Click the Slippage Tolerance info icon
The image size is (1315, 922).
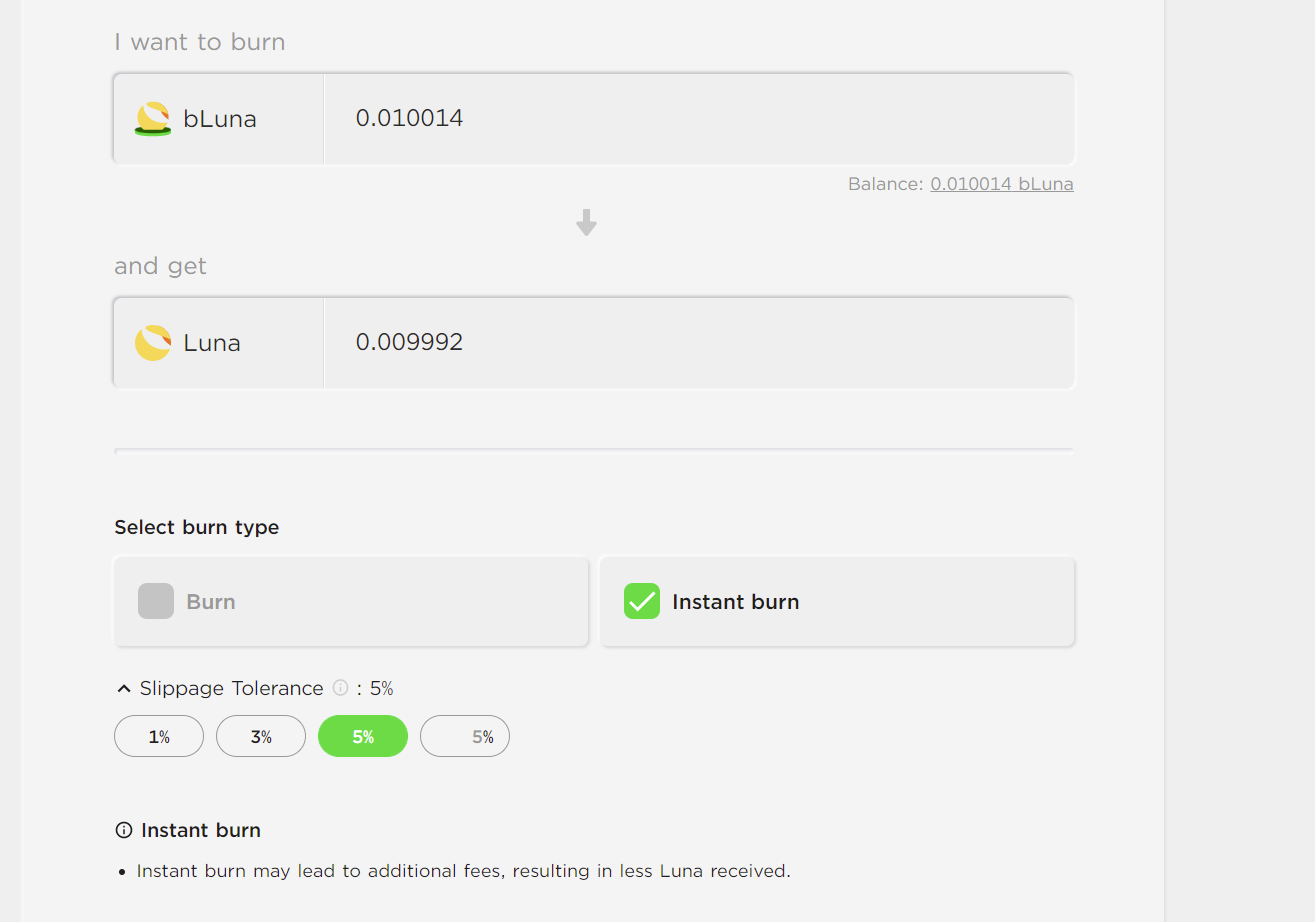point(340,688)
